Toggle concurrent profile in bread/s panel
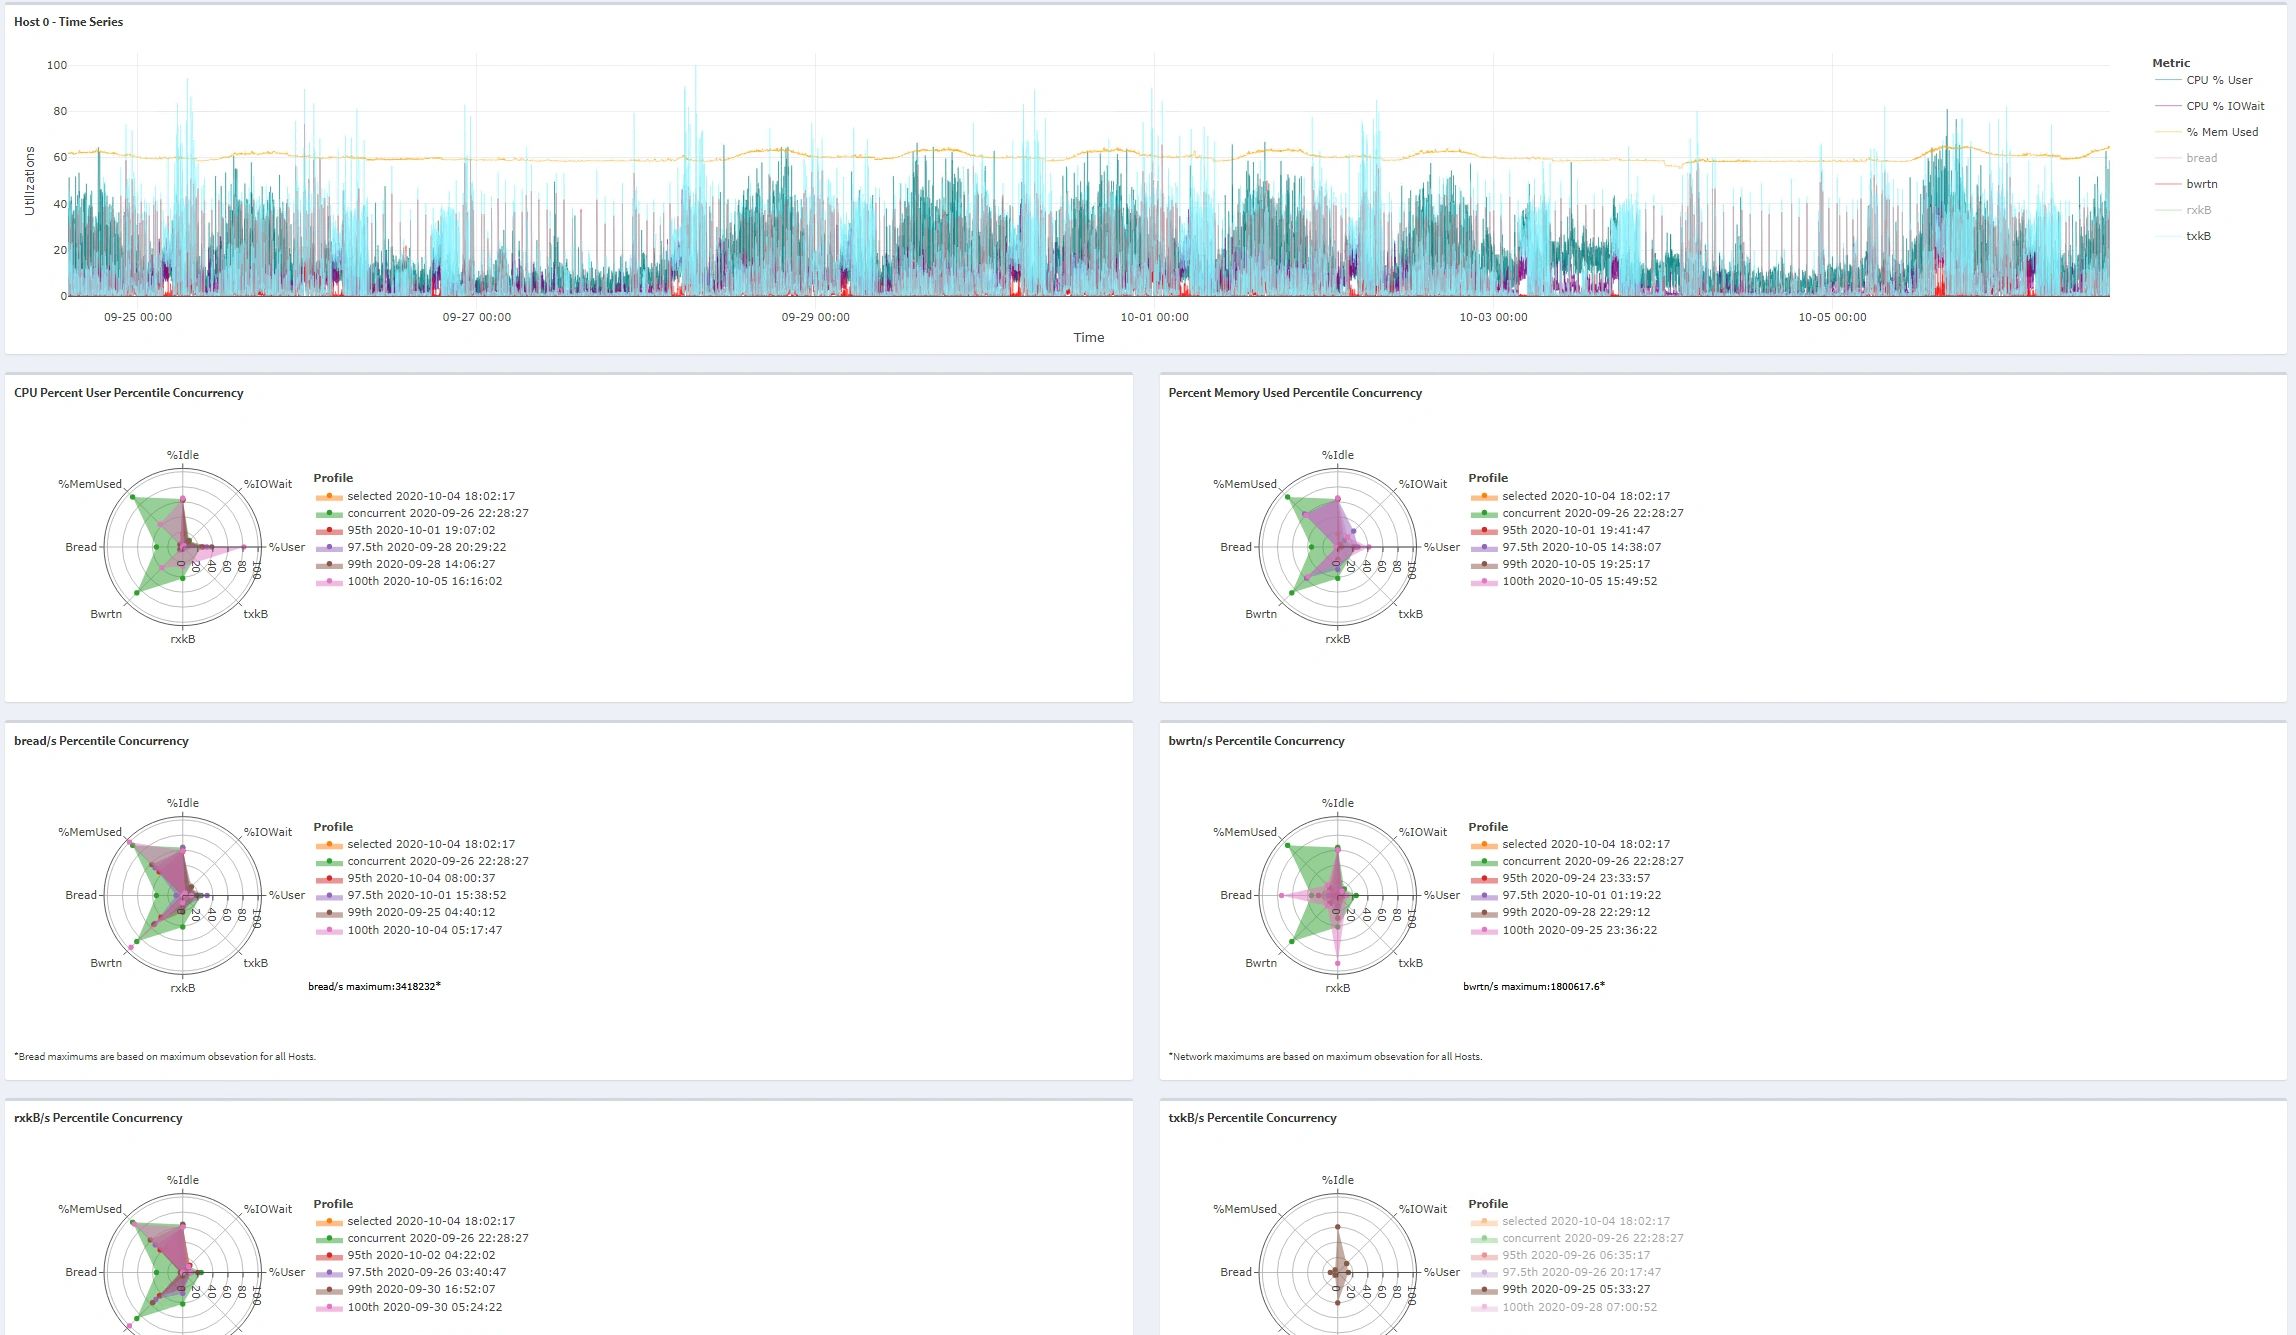Image resolution: width=2296 pixels, height=1335 pixels. point(423,861)
